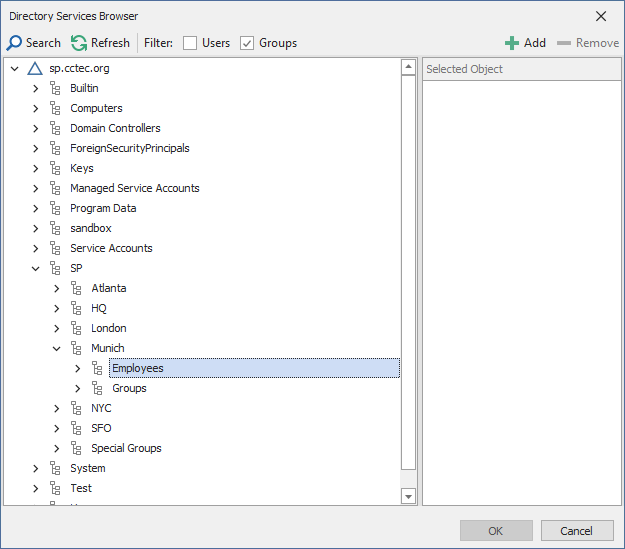Click the tree scrollbar down arrow
Screen dimensions: 625x549
tap(408, 496)
